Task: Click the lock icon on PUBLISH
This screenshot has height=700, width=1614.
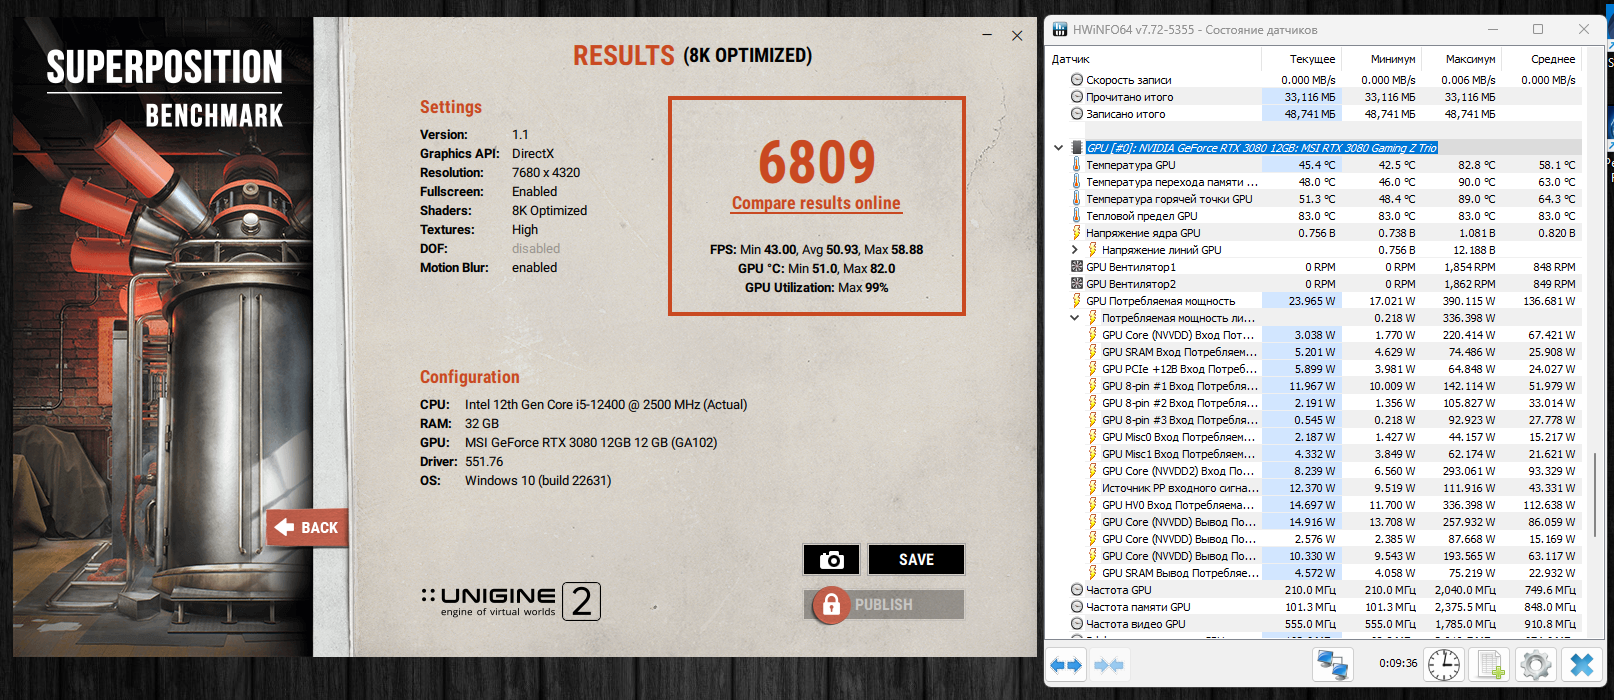Action: [x=830, y=605]
